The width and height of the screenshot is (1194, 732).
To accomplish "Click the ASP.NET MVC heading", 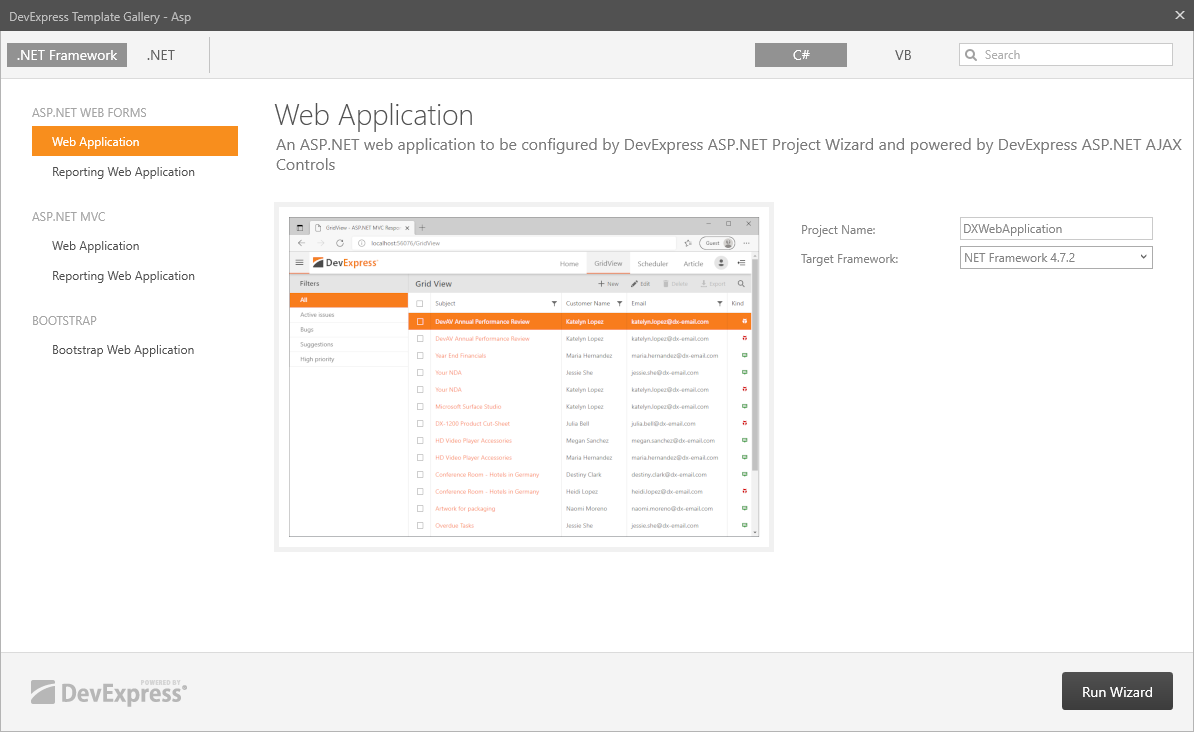I will click(69, 217).
